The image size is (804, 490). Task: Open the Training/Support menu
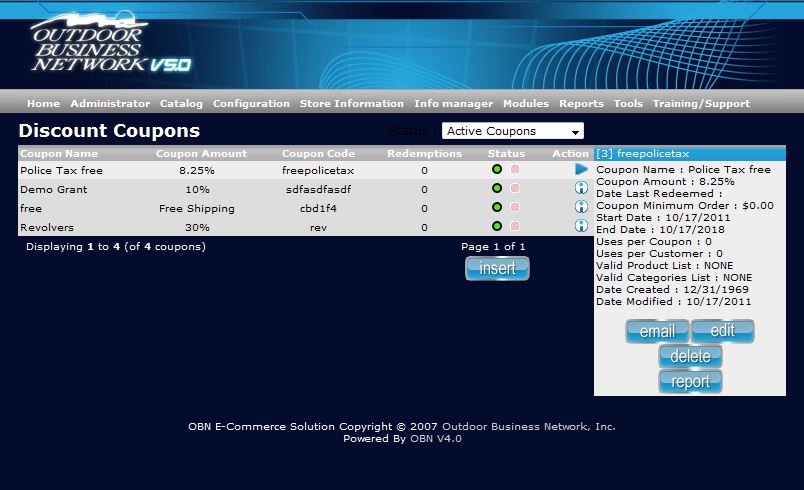(x=701, y=104)
